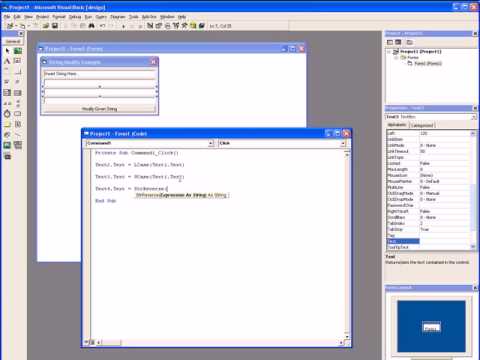Click the Save Project toolbar icon

[55, 26]
